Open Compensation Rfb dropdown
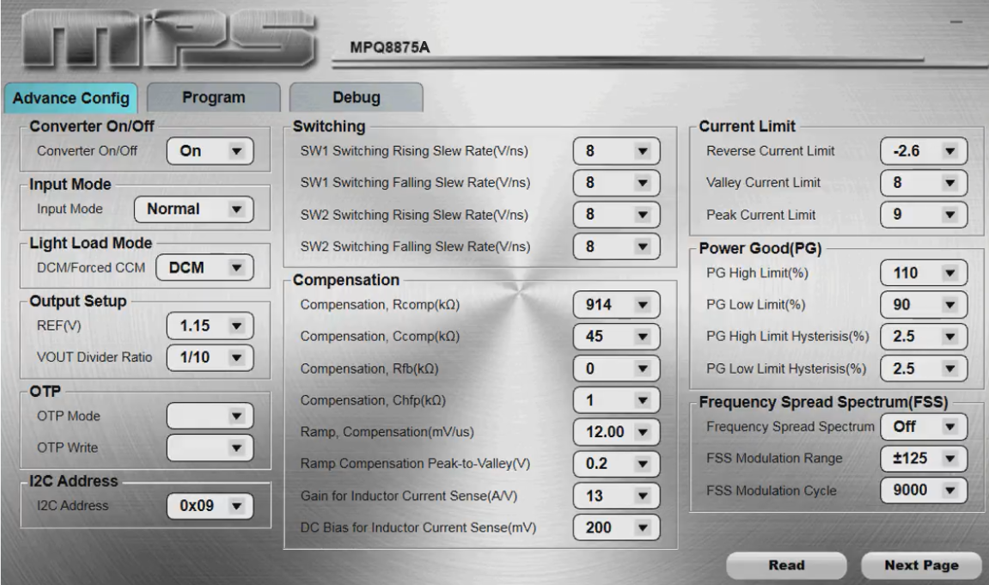Viewport: 989px width, 585px height. 616,369
